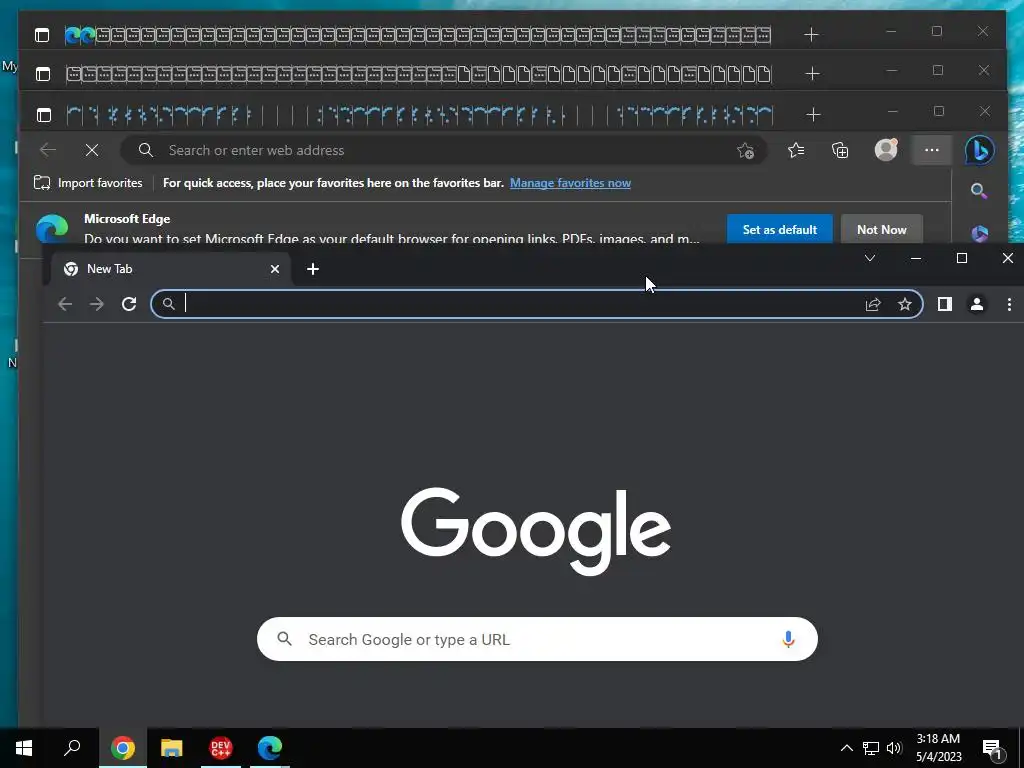Set Edge as default browser
Screen dimensions: 1024x768
coord(779,230)
